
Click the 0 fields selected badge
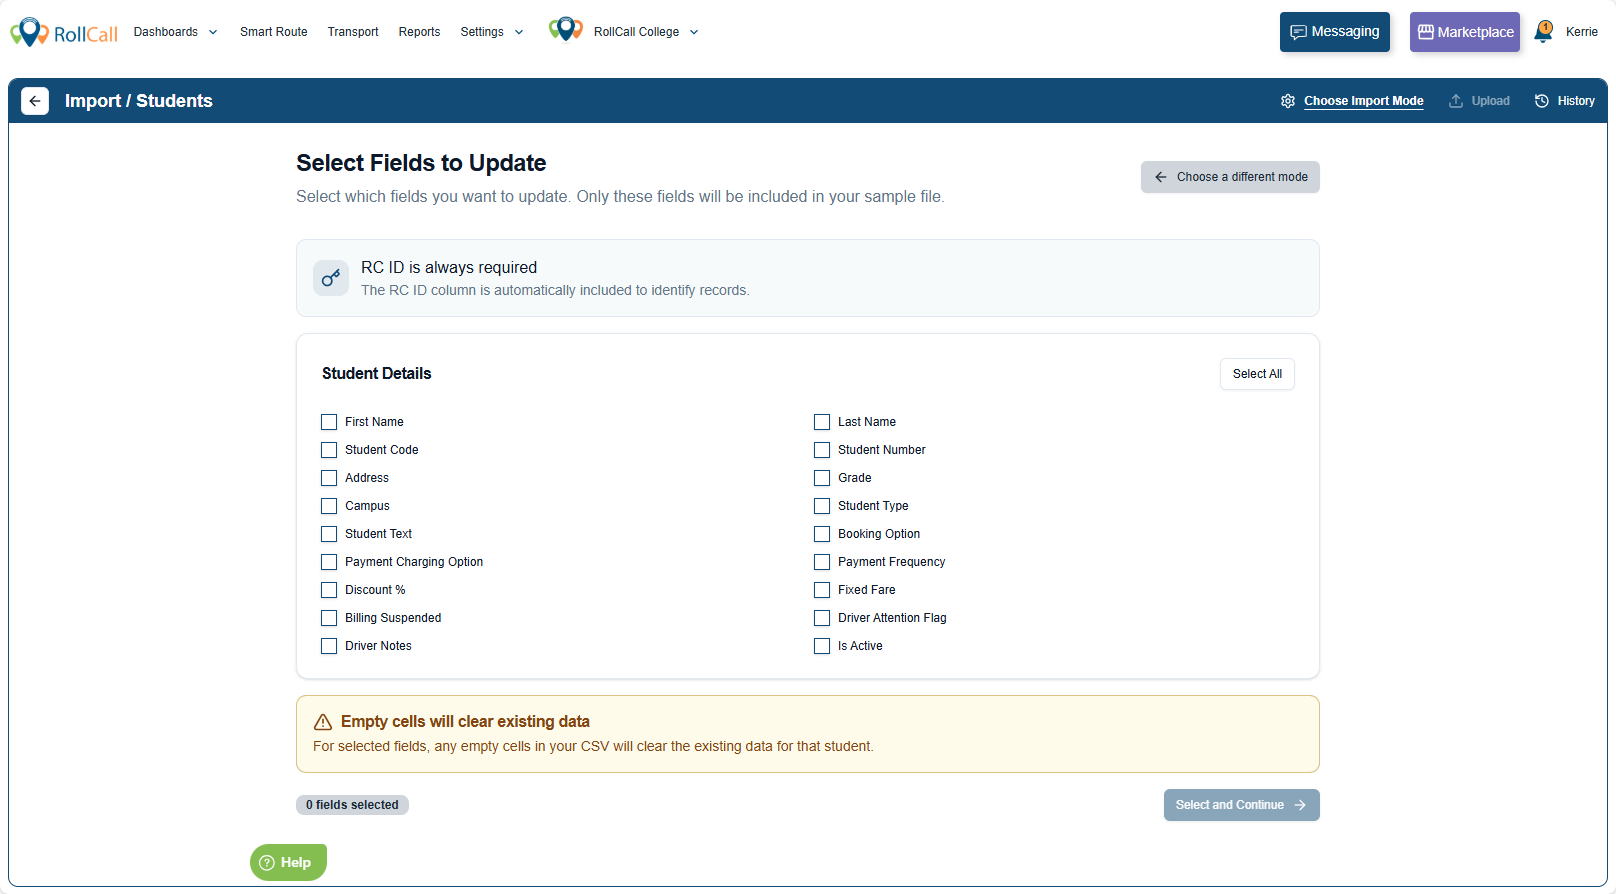coord(352,805)
